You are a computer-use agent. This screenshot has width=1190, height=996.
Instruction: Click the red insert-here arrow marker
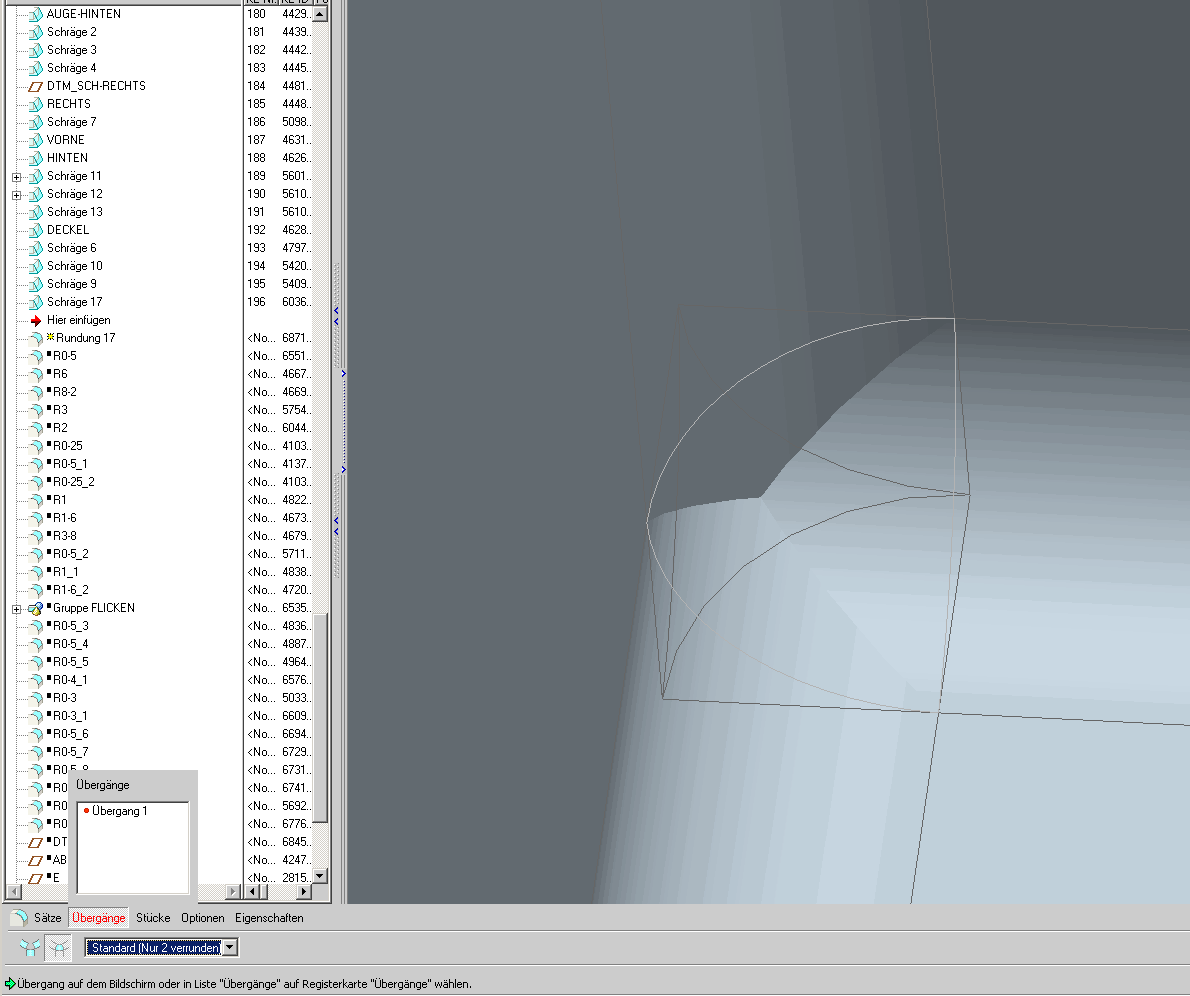36,320
